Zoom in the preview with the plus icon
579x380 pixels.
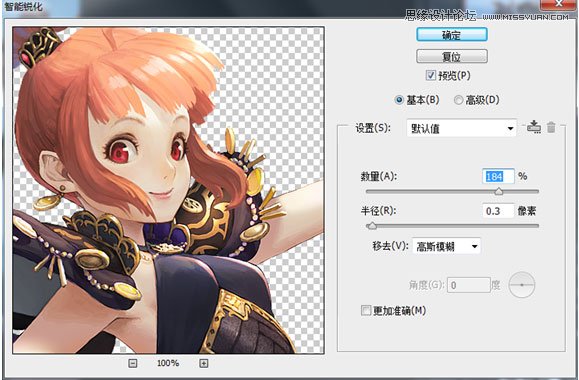(203, 363)
